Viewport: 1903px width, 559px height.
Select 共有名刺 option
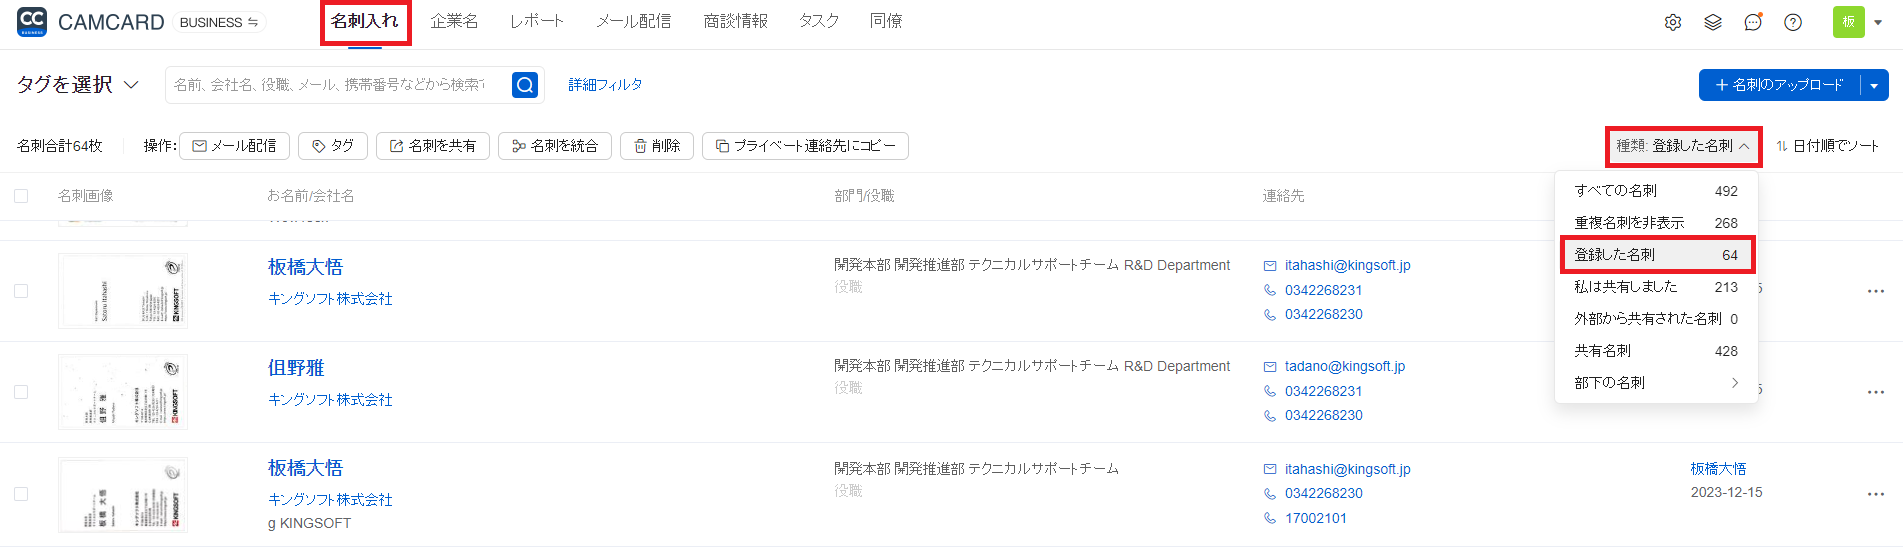[1656, 351]
